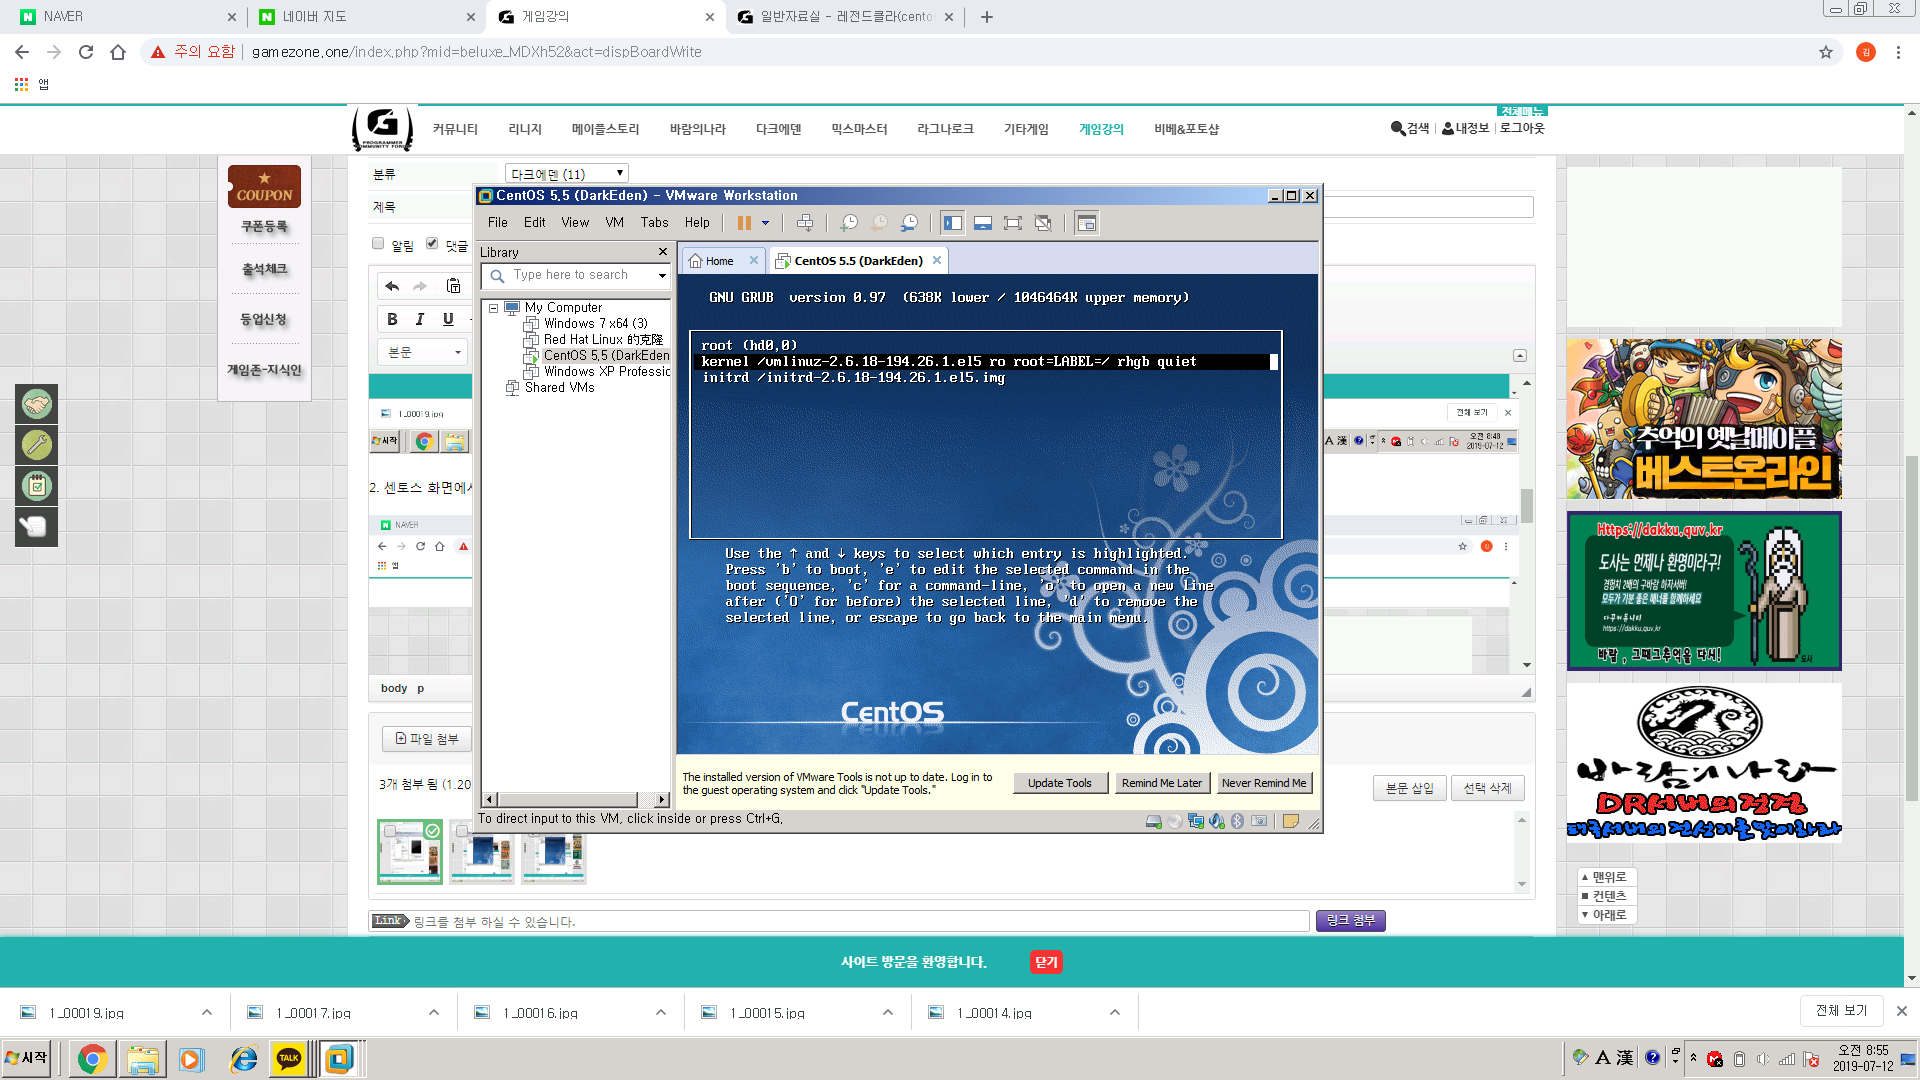Open the 커뮤니티 navigation link
This screenshot has width=1920, height=1080.
tap(455, 129)
